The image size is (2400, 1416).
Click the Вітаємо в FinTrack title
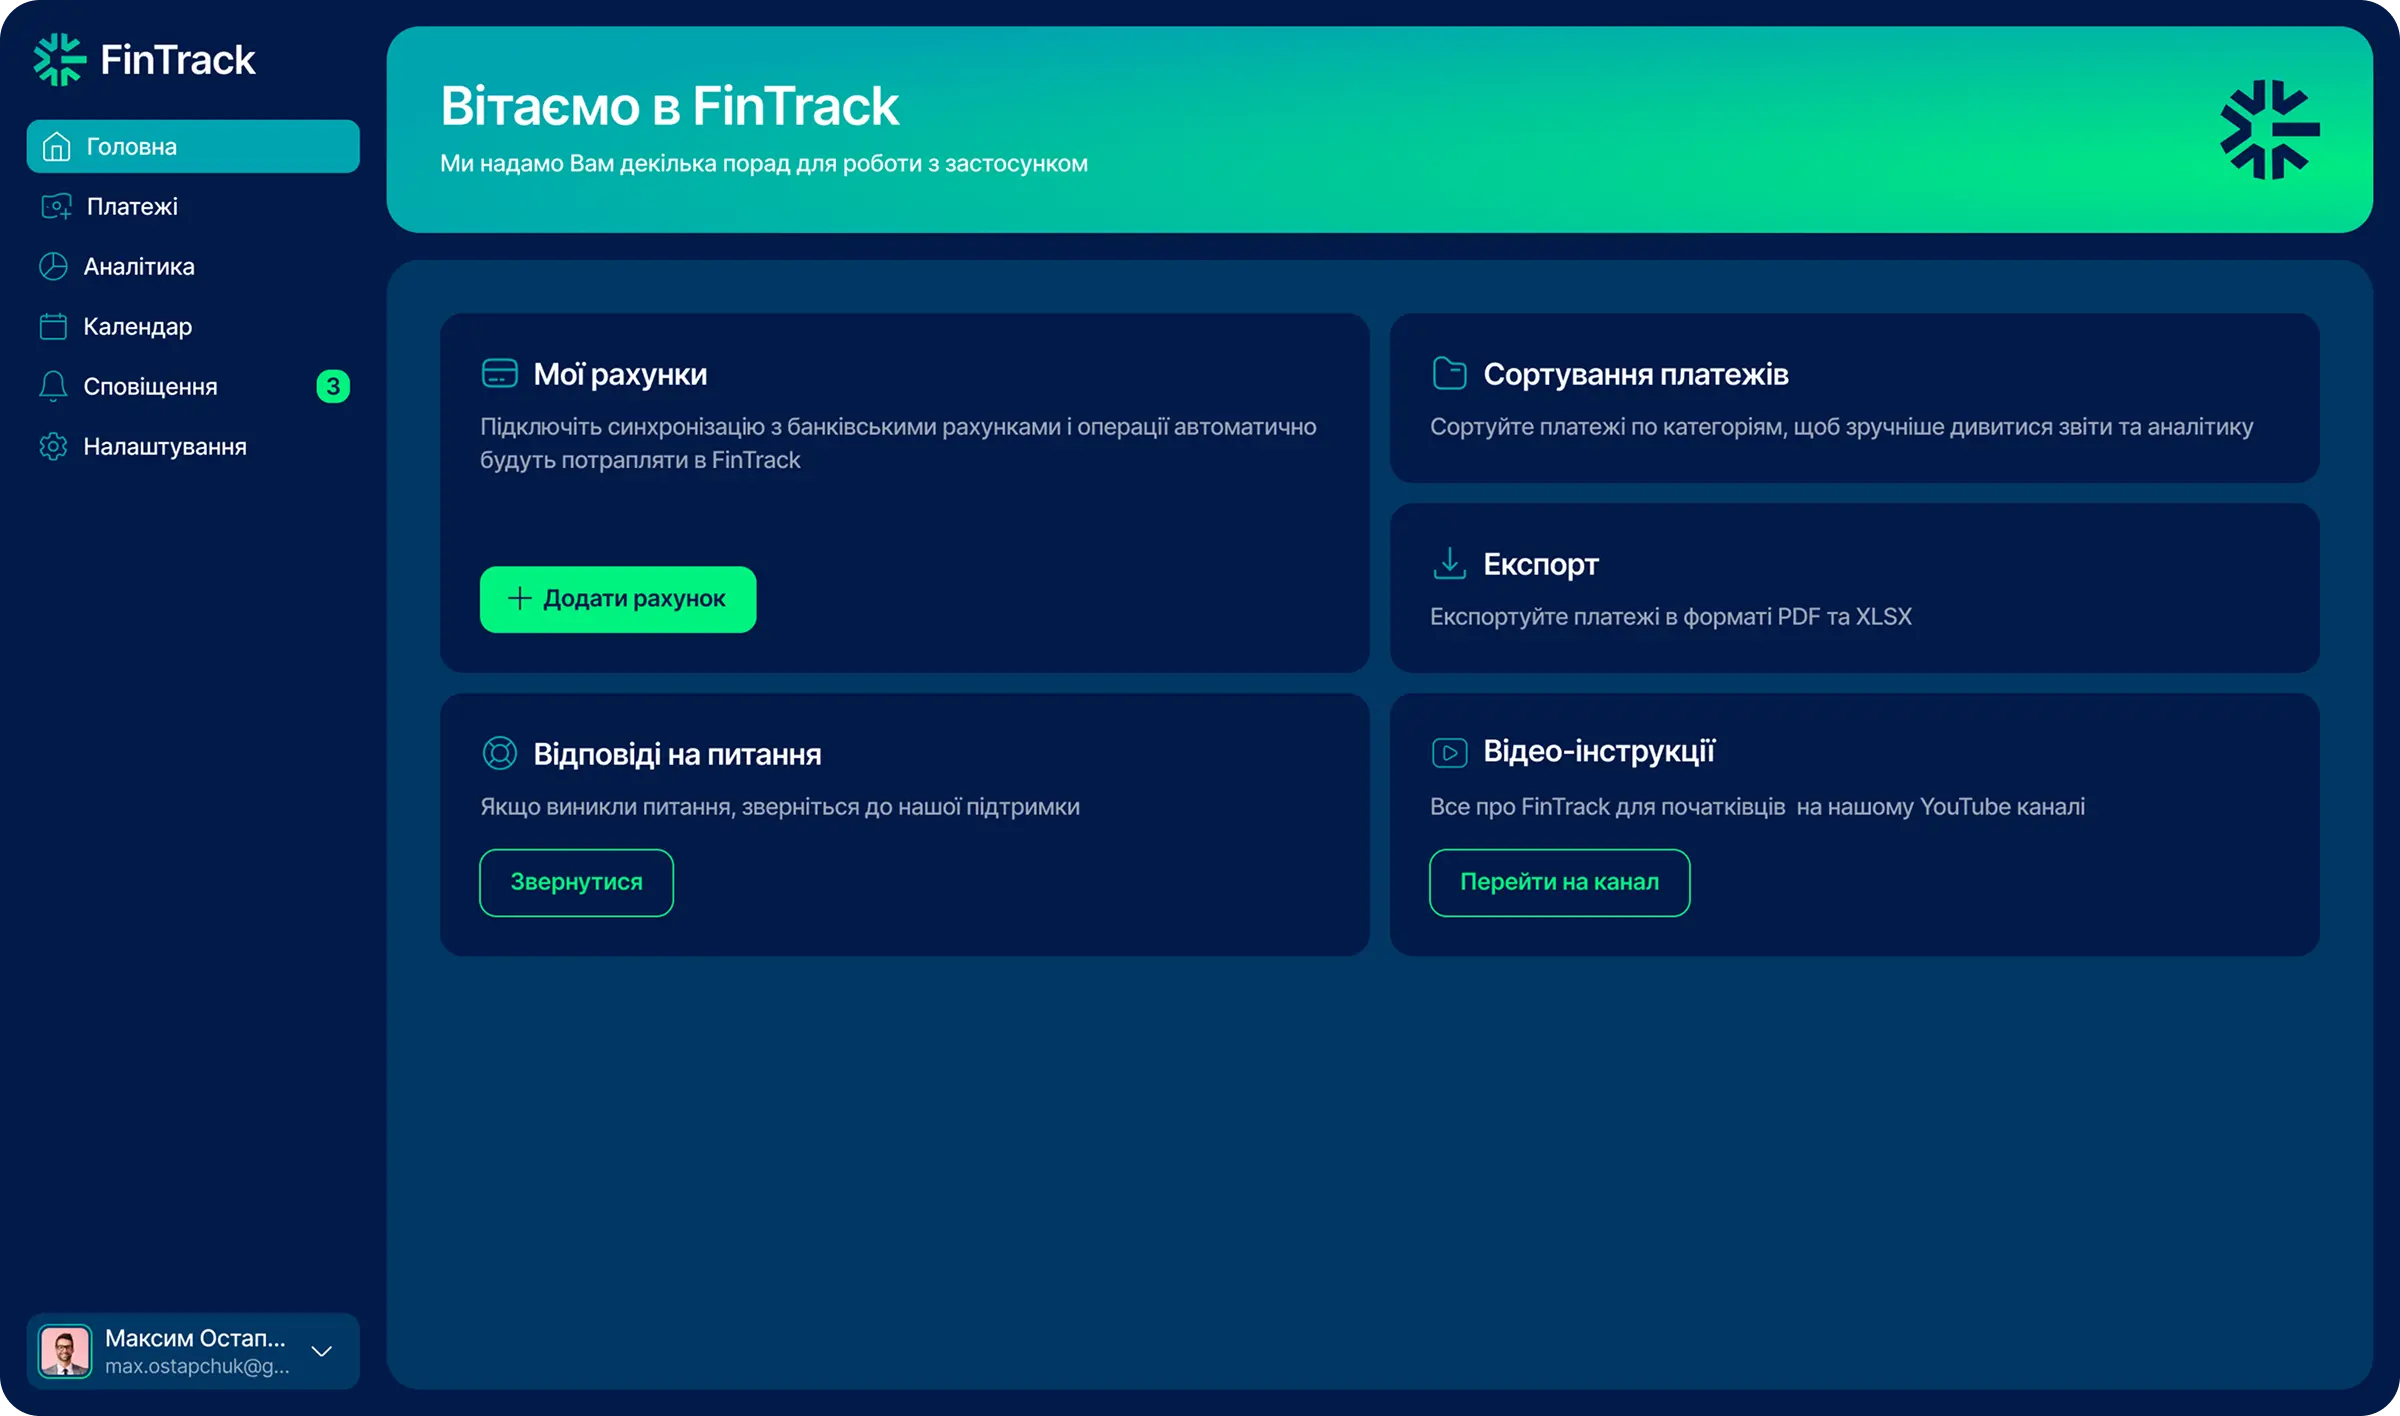670,106
